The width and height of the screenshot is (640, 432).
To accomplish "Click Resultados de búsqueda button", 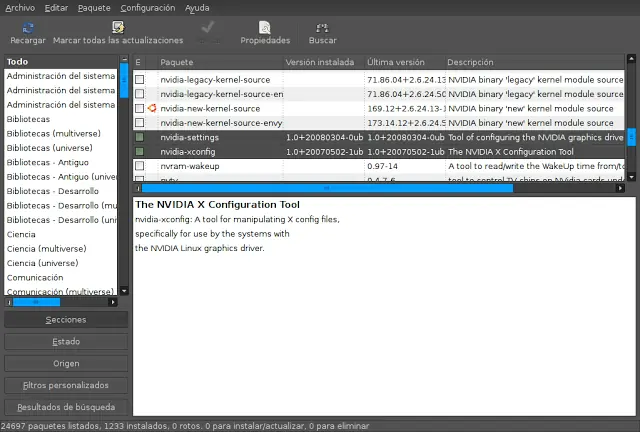I will coord(66,407).
